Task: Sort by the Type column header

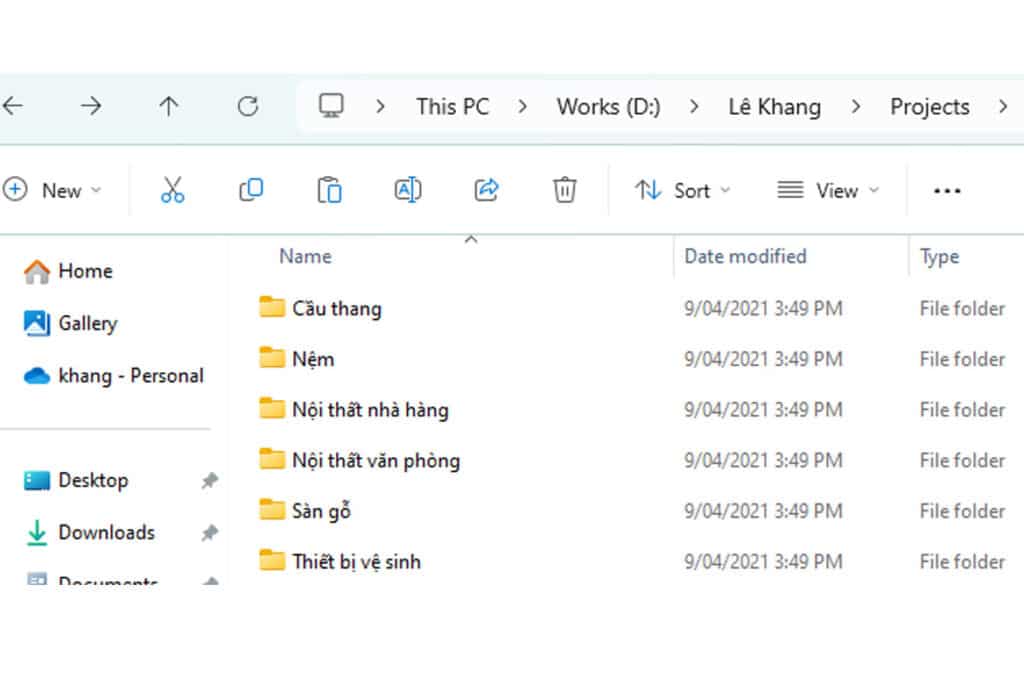Action: click(939, 257)
